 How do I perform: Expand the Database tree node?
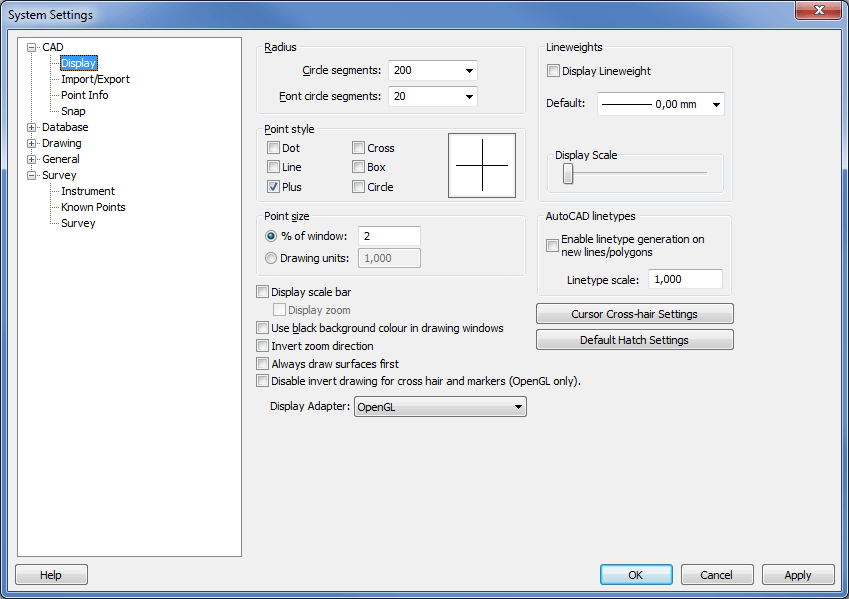[32, 127]
